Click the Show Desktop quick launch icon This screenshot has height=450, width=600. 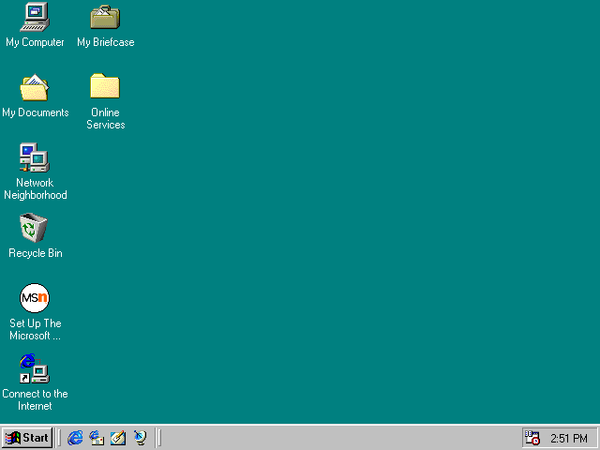click(x=118, y=438)
